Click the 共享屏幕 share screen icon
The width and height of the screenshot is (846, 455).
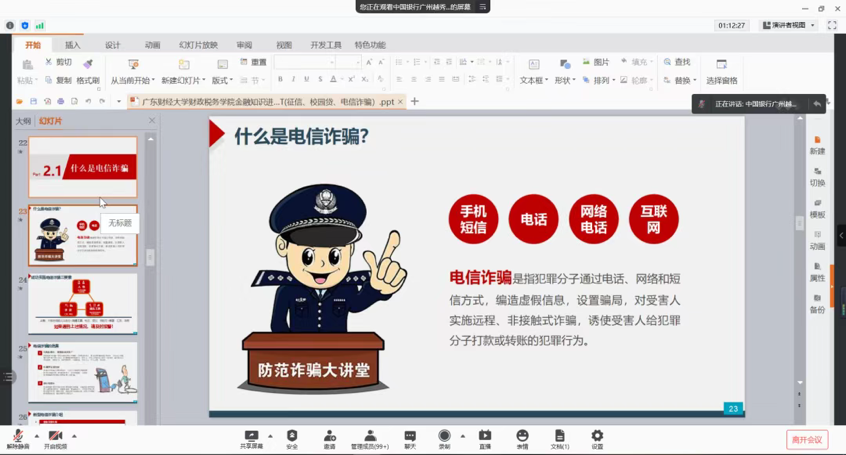[251, 437]
